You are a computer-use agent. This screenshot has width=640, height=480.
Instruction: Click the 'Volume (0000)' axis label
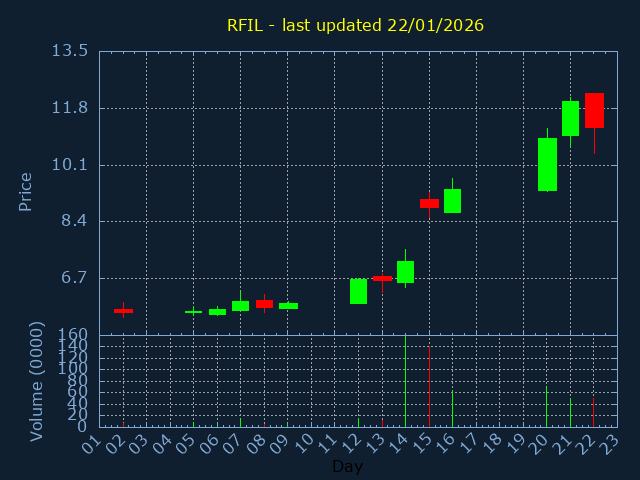tap(37, 381)
